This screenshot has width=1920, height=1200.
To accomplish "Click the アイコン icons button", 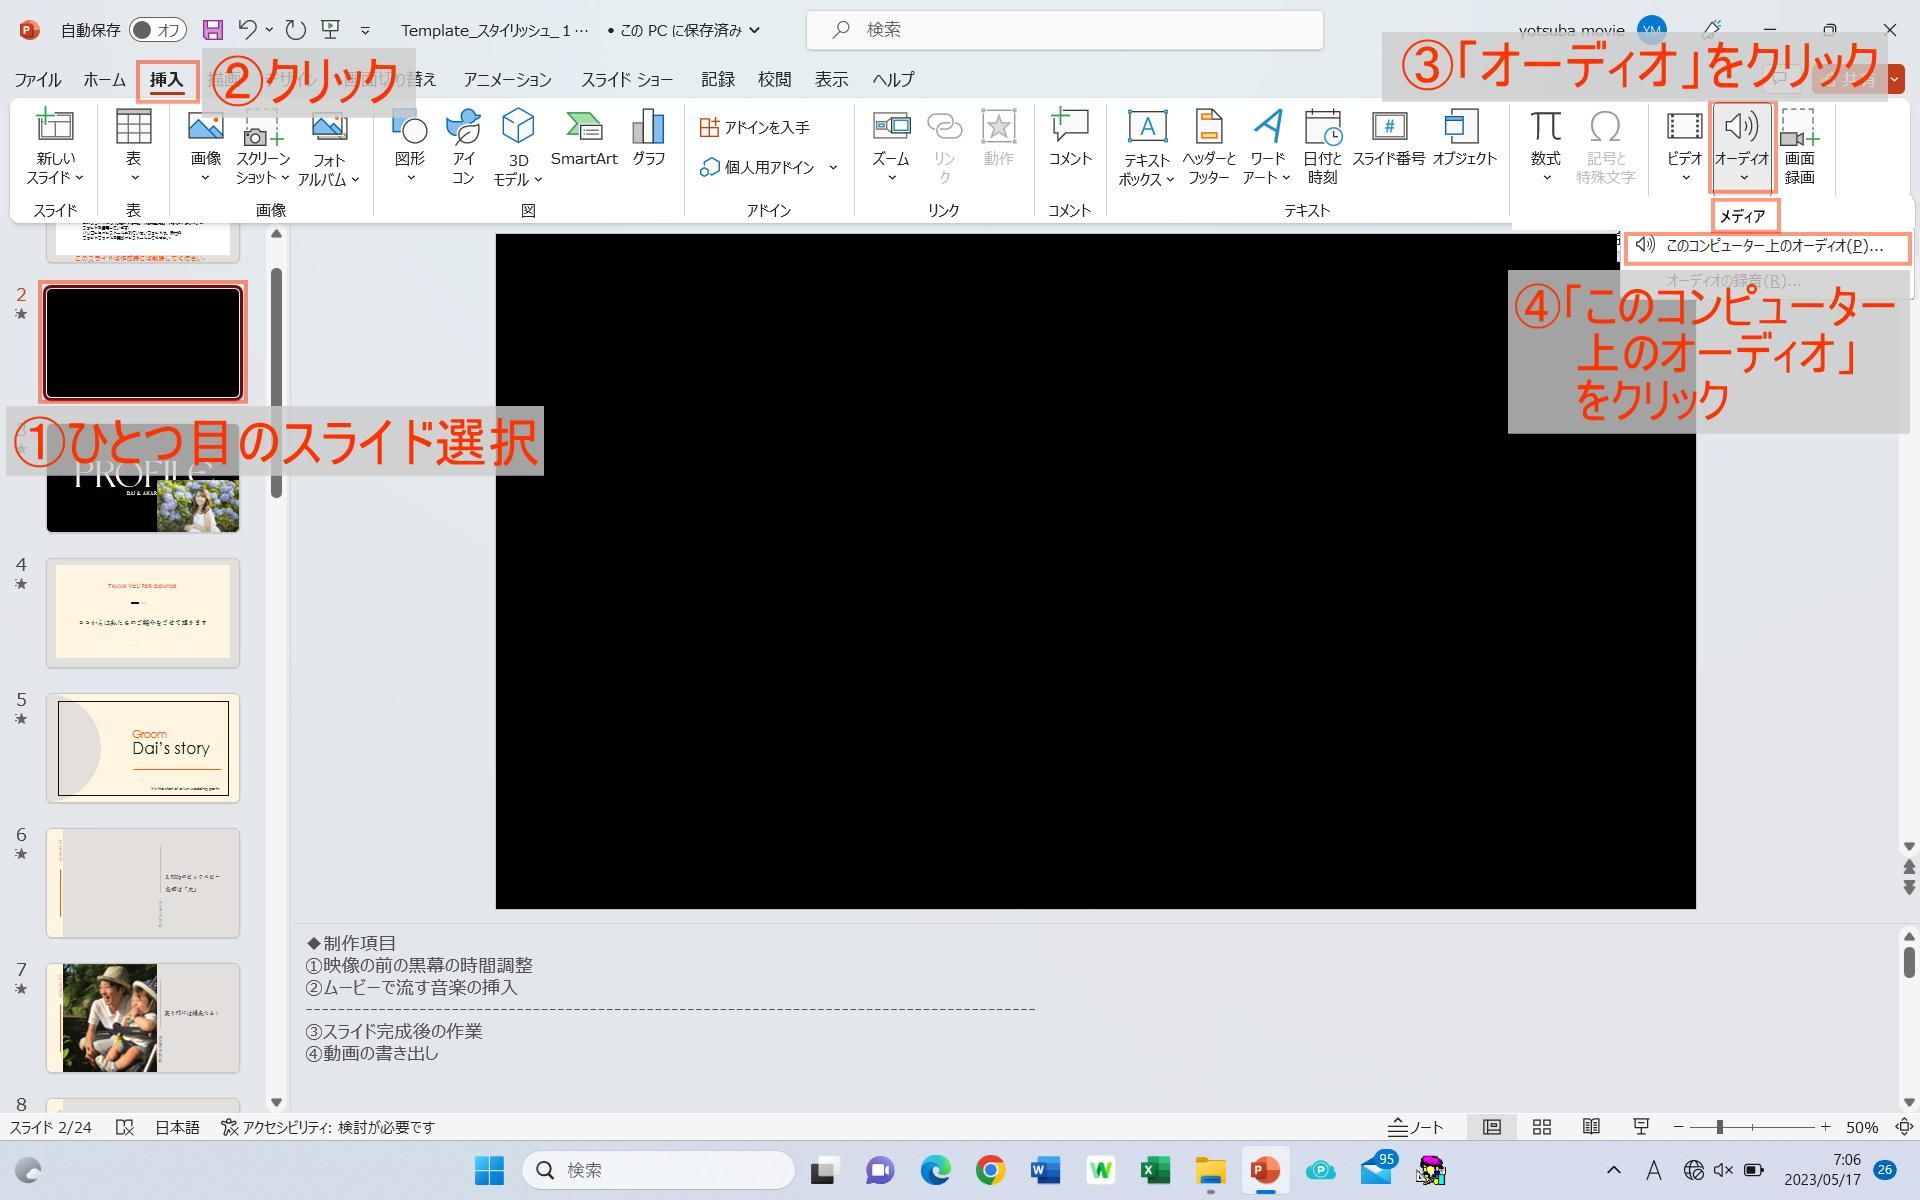I will pyautogui.click(x=462, y=146).
